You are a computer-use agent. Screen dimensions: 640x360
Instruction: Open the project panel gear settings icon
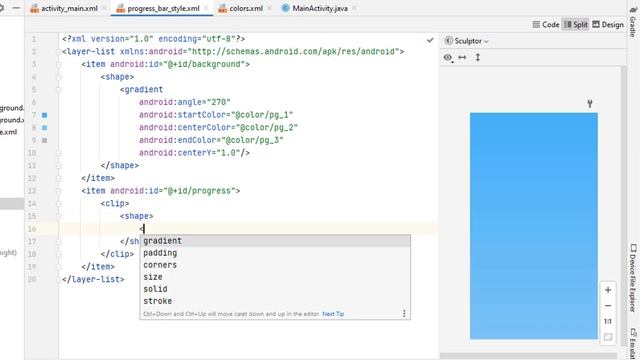(2, 8)
